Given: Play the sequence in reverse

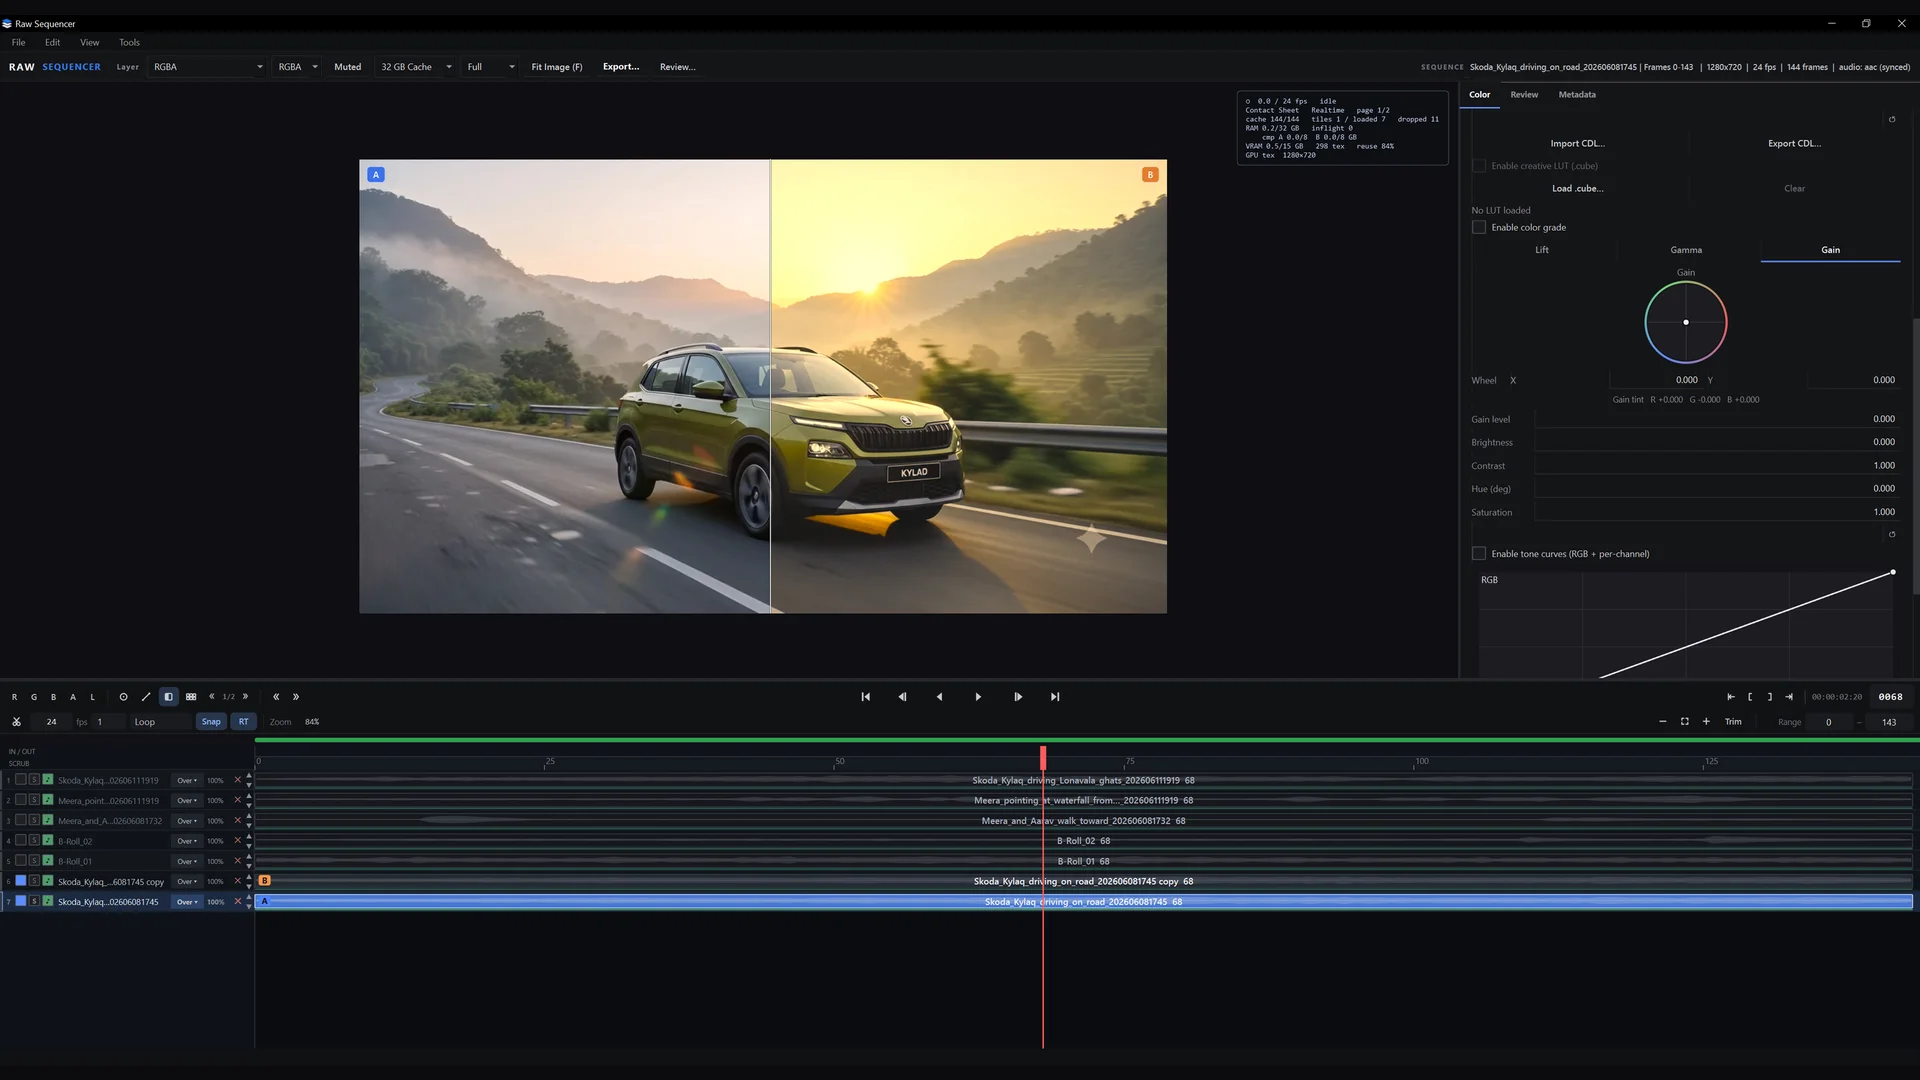Looking at the screenshot, I should click(939, 697).
